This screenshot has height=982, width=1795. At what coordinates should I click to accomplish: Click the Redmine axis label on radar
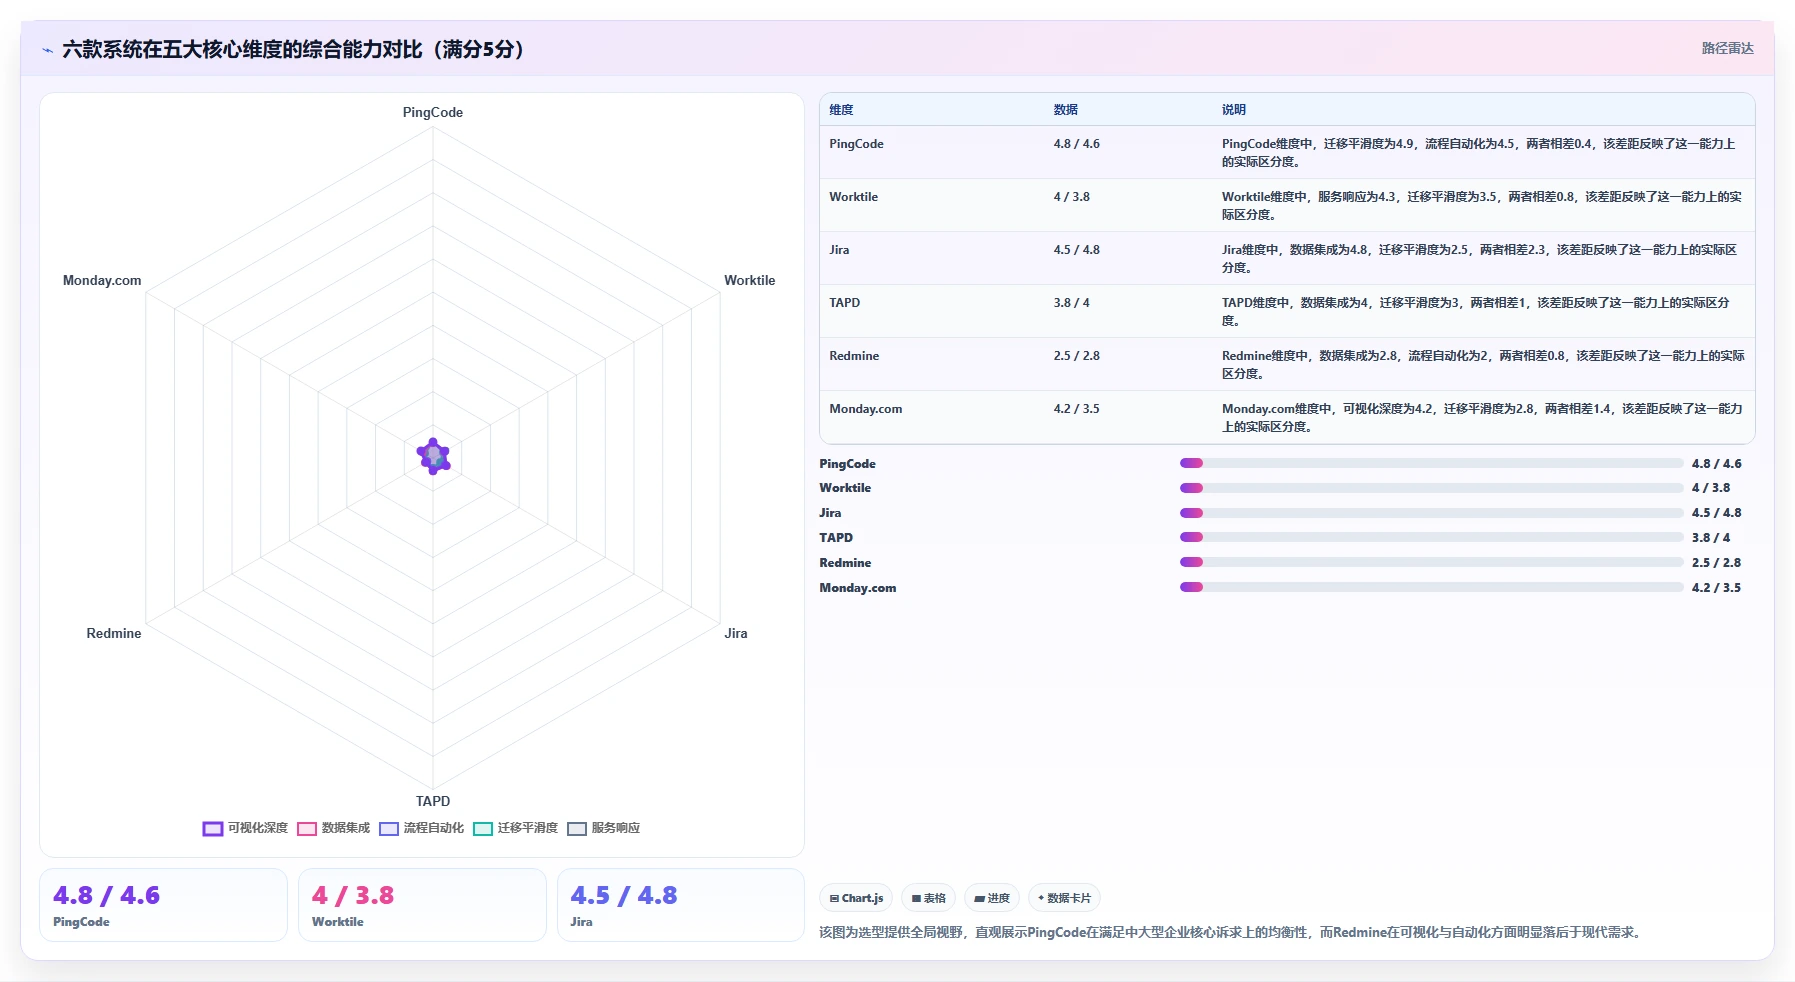tap(114, 634)
